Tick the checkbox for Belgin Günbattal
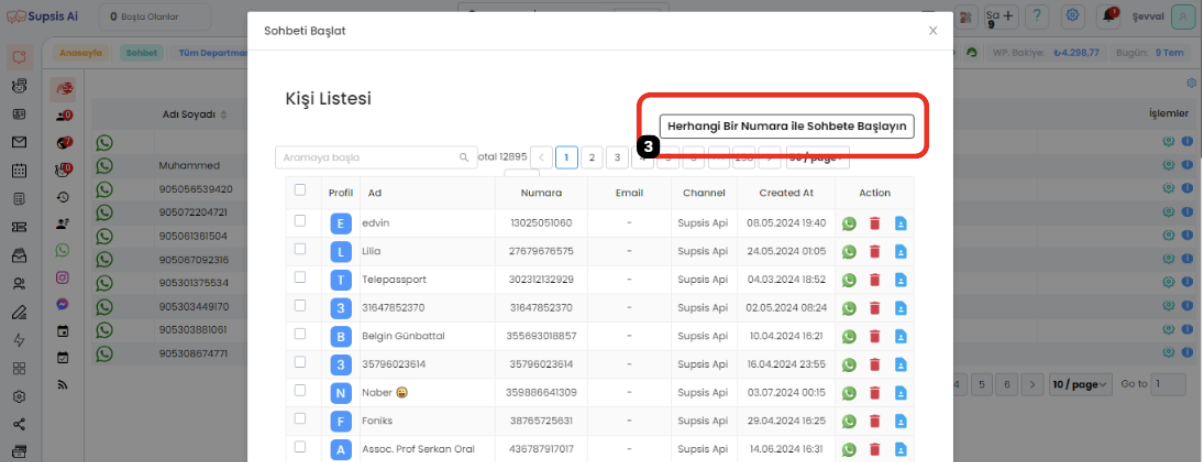1202x462 pixels. click(x=300, y=335)
